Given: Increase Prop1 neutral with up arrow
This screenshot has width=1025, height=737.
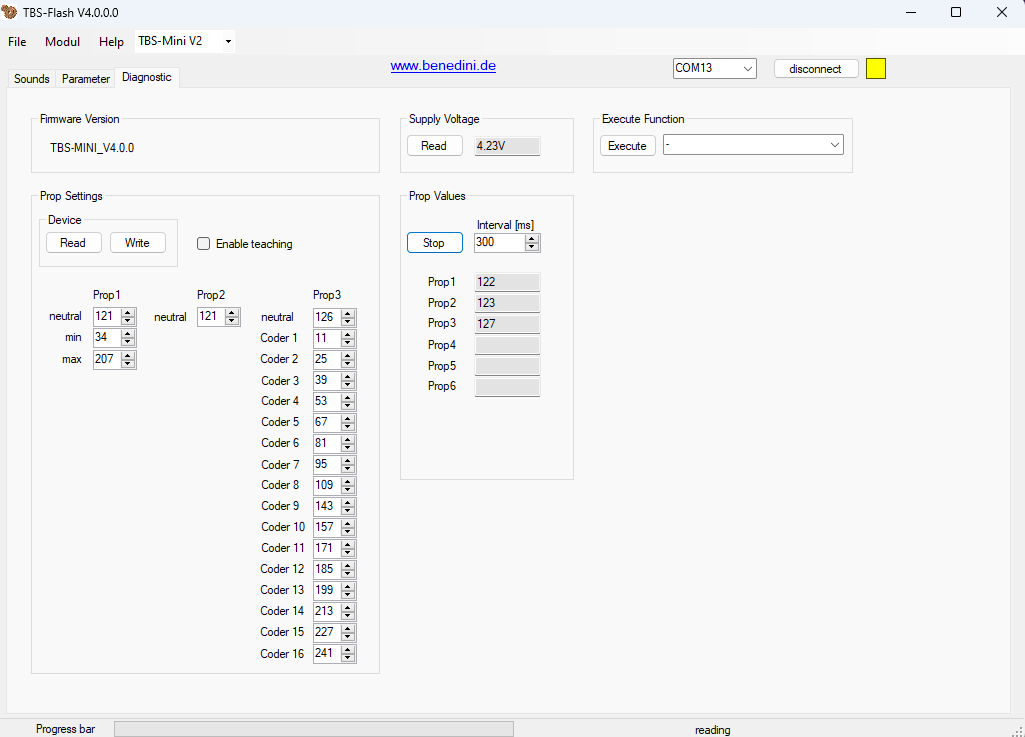Looking at the screenshot, I should [128, 313].
